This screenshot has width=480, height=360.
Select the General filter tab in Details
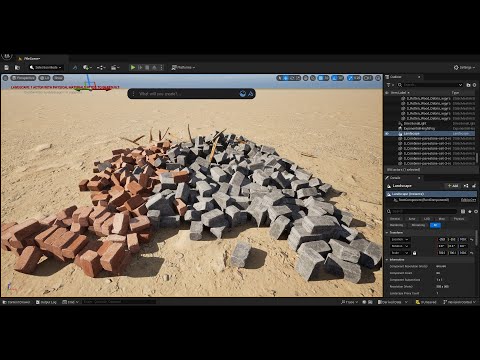395,219
